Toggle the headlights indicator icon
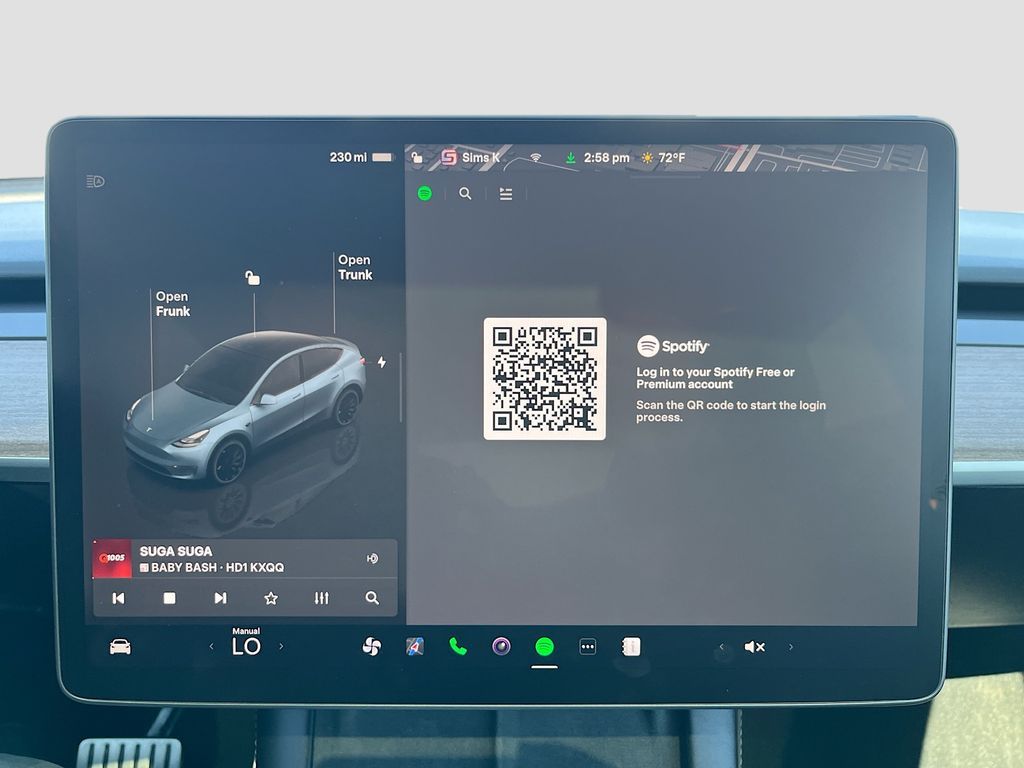The image size is (1024, 768). pos(96,181)
